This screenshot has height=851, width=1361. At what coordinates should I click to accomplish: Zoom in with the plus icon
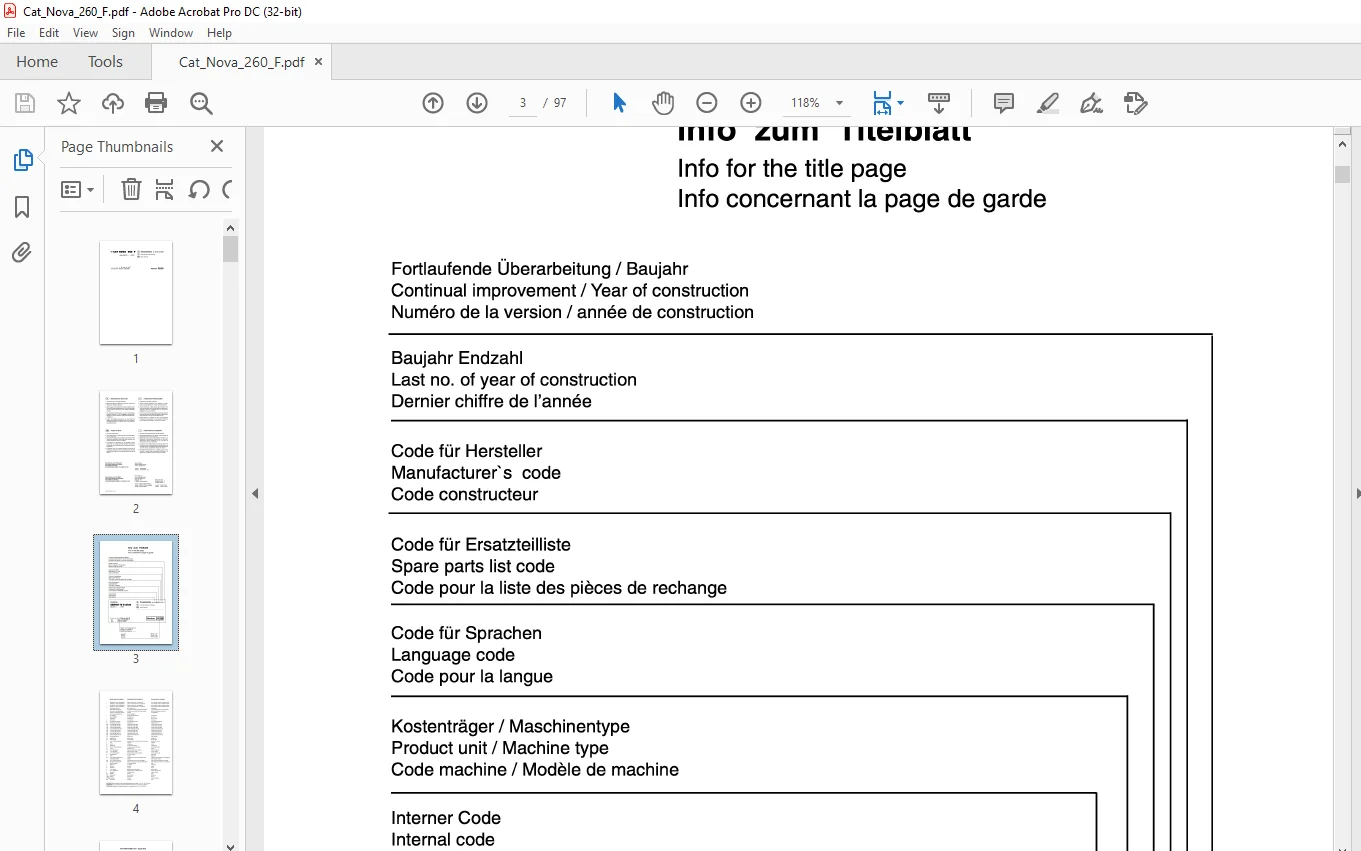tap(751, 103)
